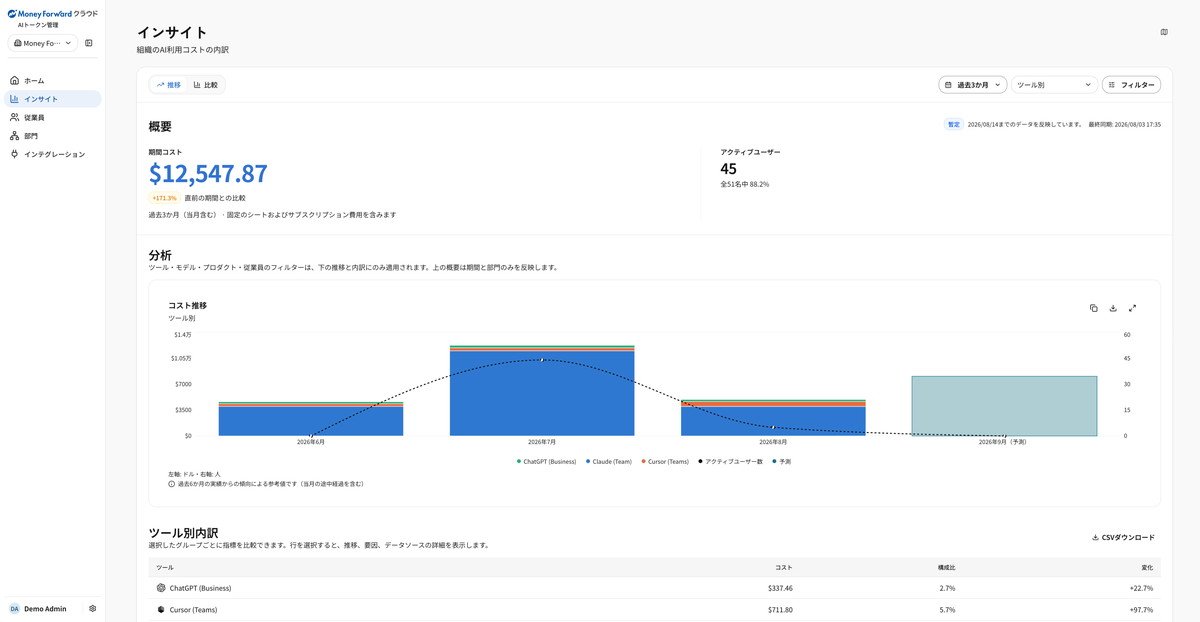Open the 過去3か月 period dropdown
1200x622 pixels.
pos(973,85)
